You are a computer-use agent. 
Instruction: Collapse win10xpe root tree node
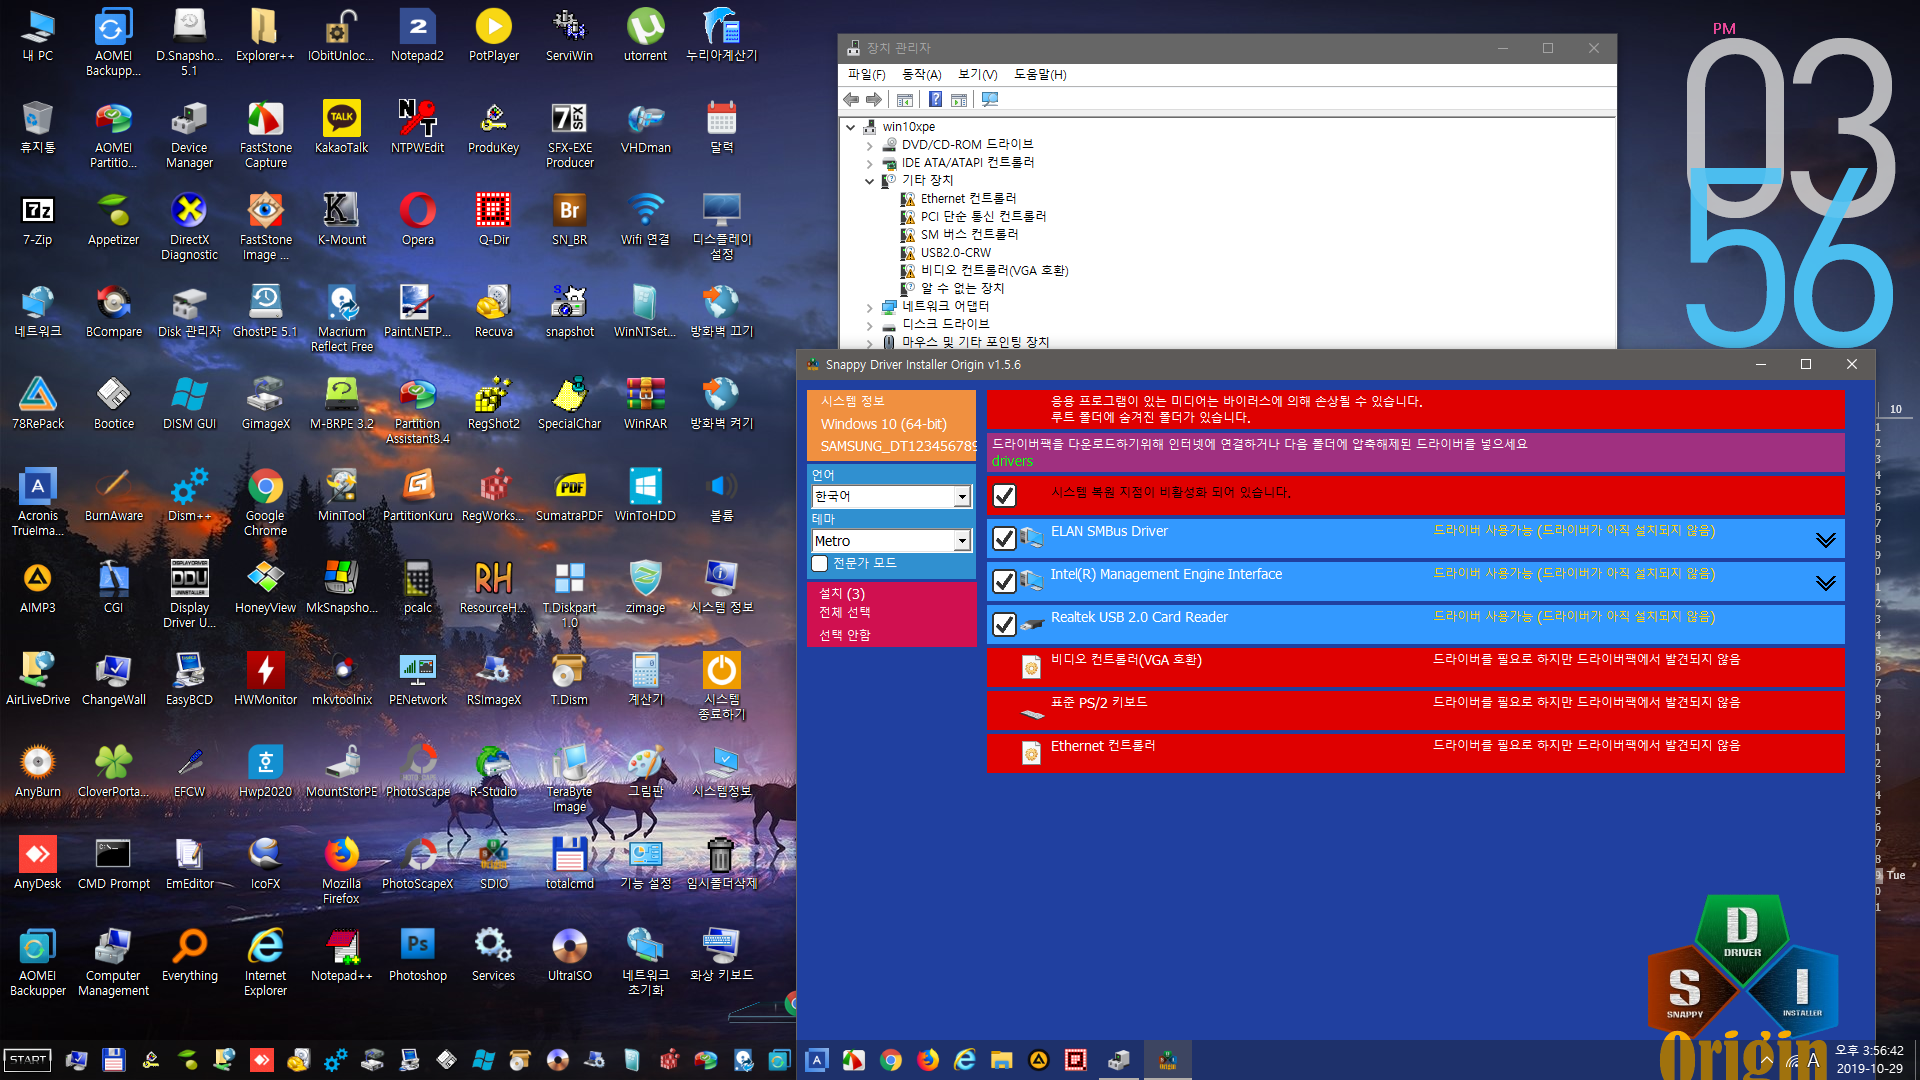[x=850, y=127]
